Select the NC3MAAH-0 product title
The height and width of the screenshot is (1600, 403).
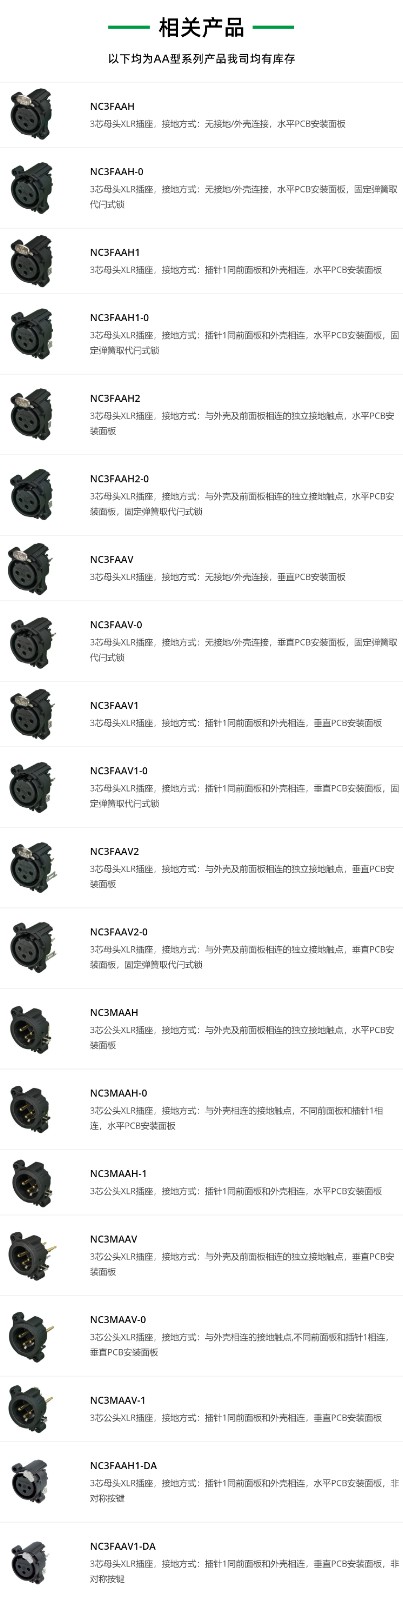(118, 1093)
